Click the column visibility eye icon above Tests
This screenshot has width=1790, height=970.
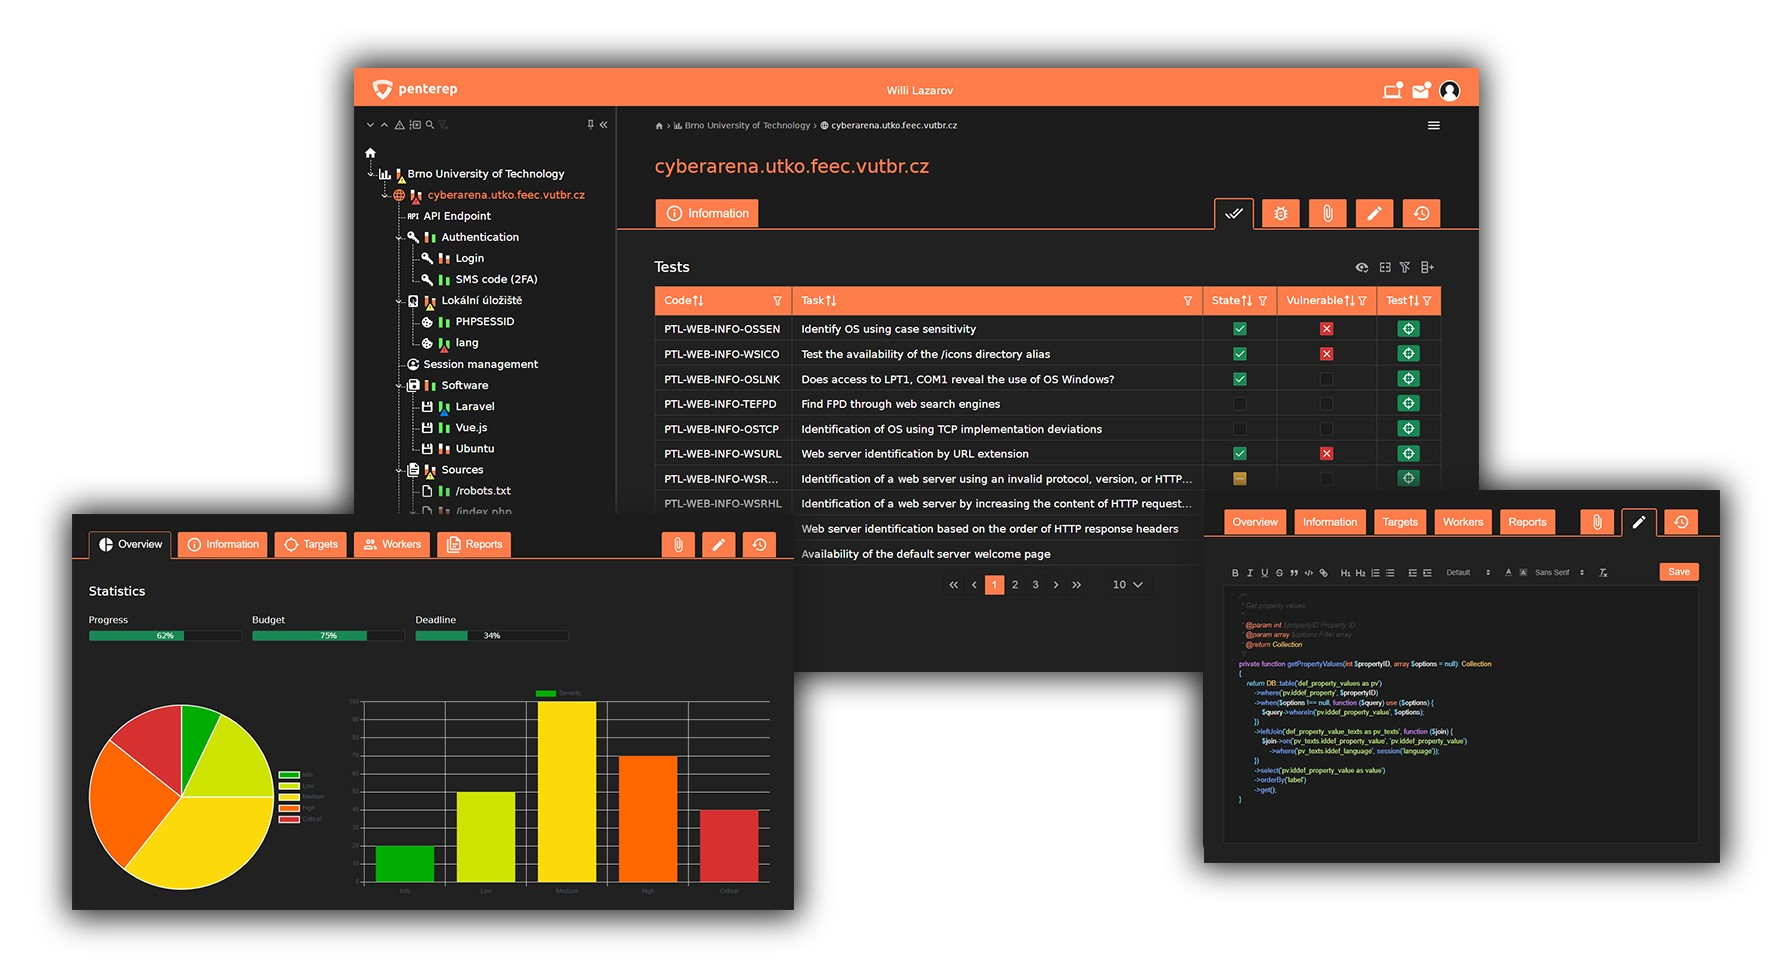coord(1362,267)
